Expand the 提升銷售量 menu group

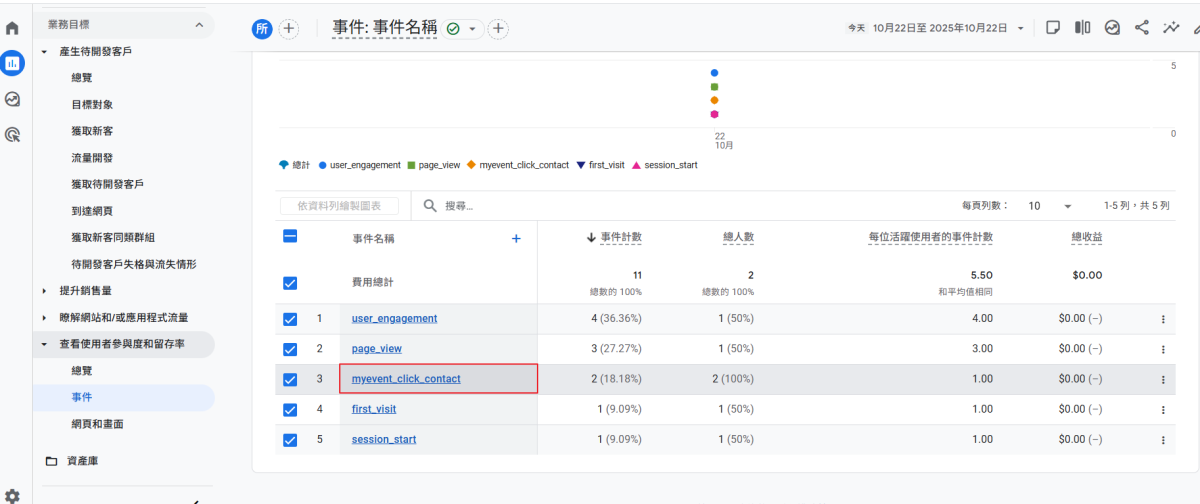click(x=44, y=291)
